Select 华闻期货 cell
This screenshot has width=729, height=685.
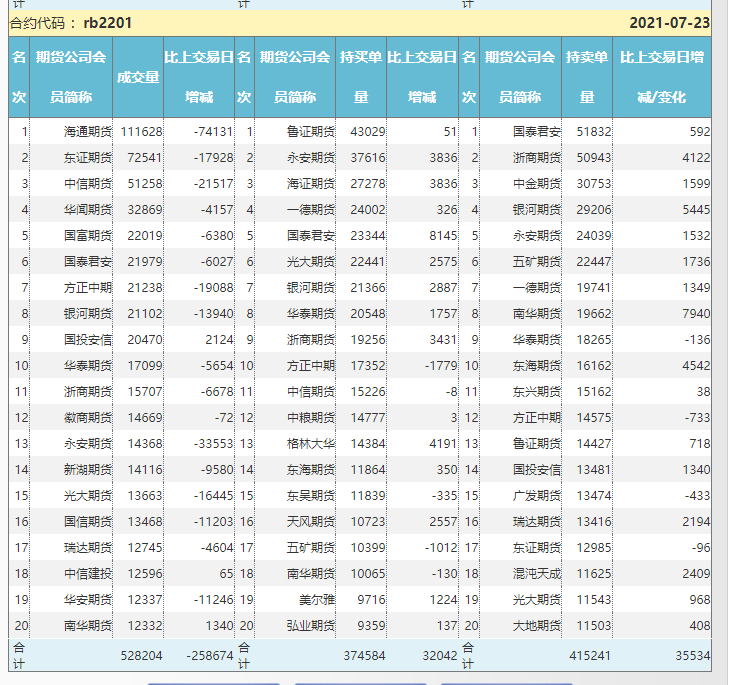[88, 210]
